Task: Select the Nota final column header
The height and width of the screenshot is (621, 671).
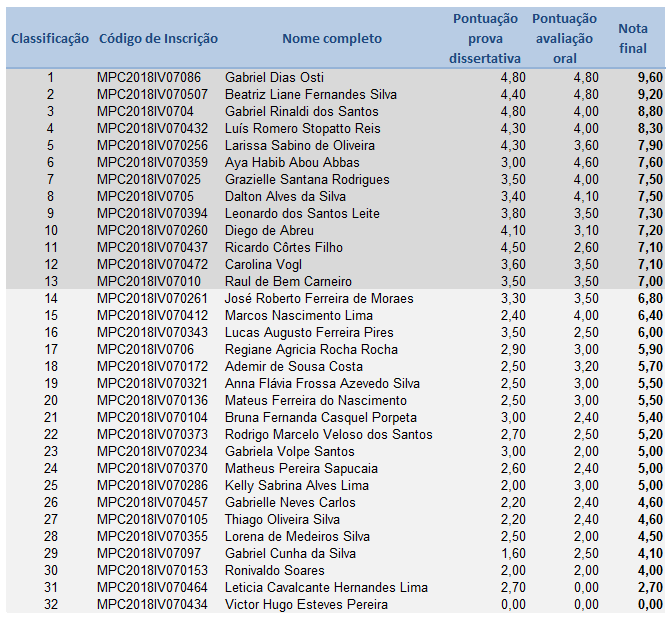Action: (x=633, y=39)
